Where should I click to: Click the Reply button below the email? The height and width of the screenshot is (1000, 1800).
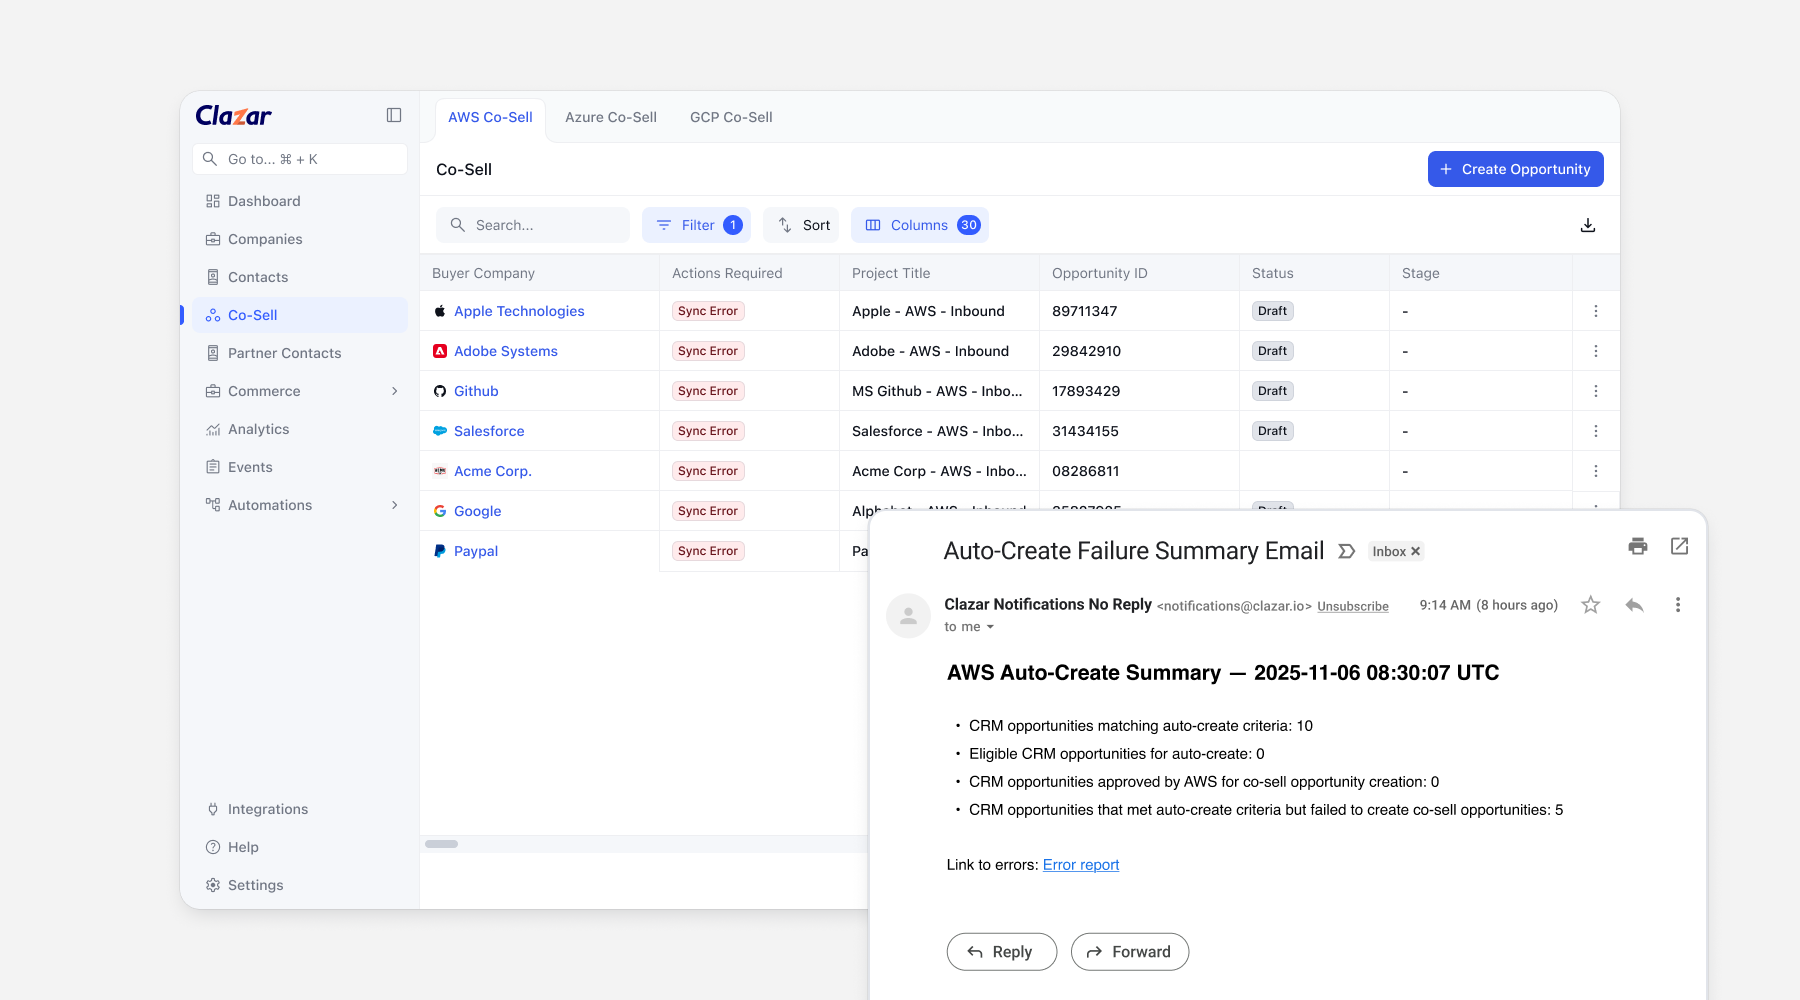click(x=1002, y=952)
